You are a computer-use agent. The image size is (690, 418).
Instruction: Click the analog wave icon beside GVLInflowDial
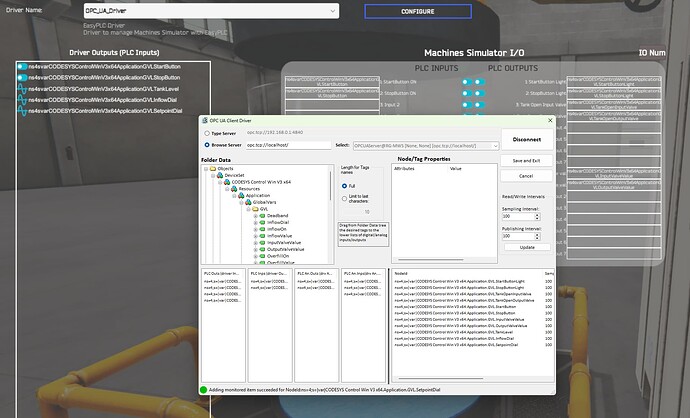tap(22, 100)
